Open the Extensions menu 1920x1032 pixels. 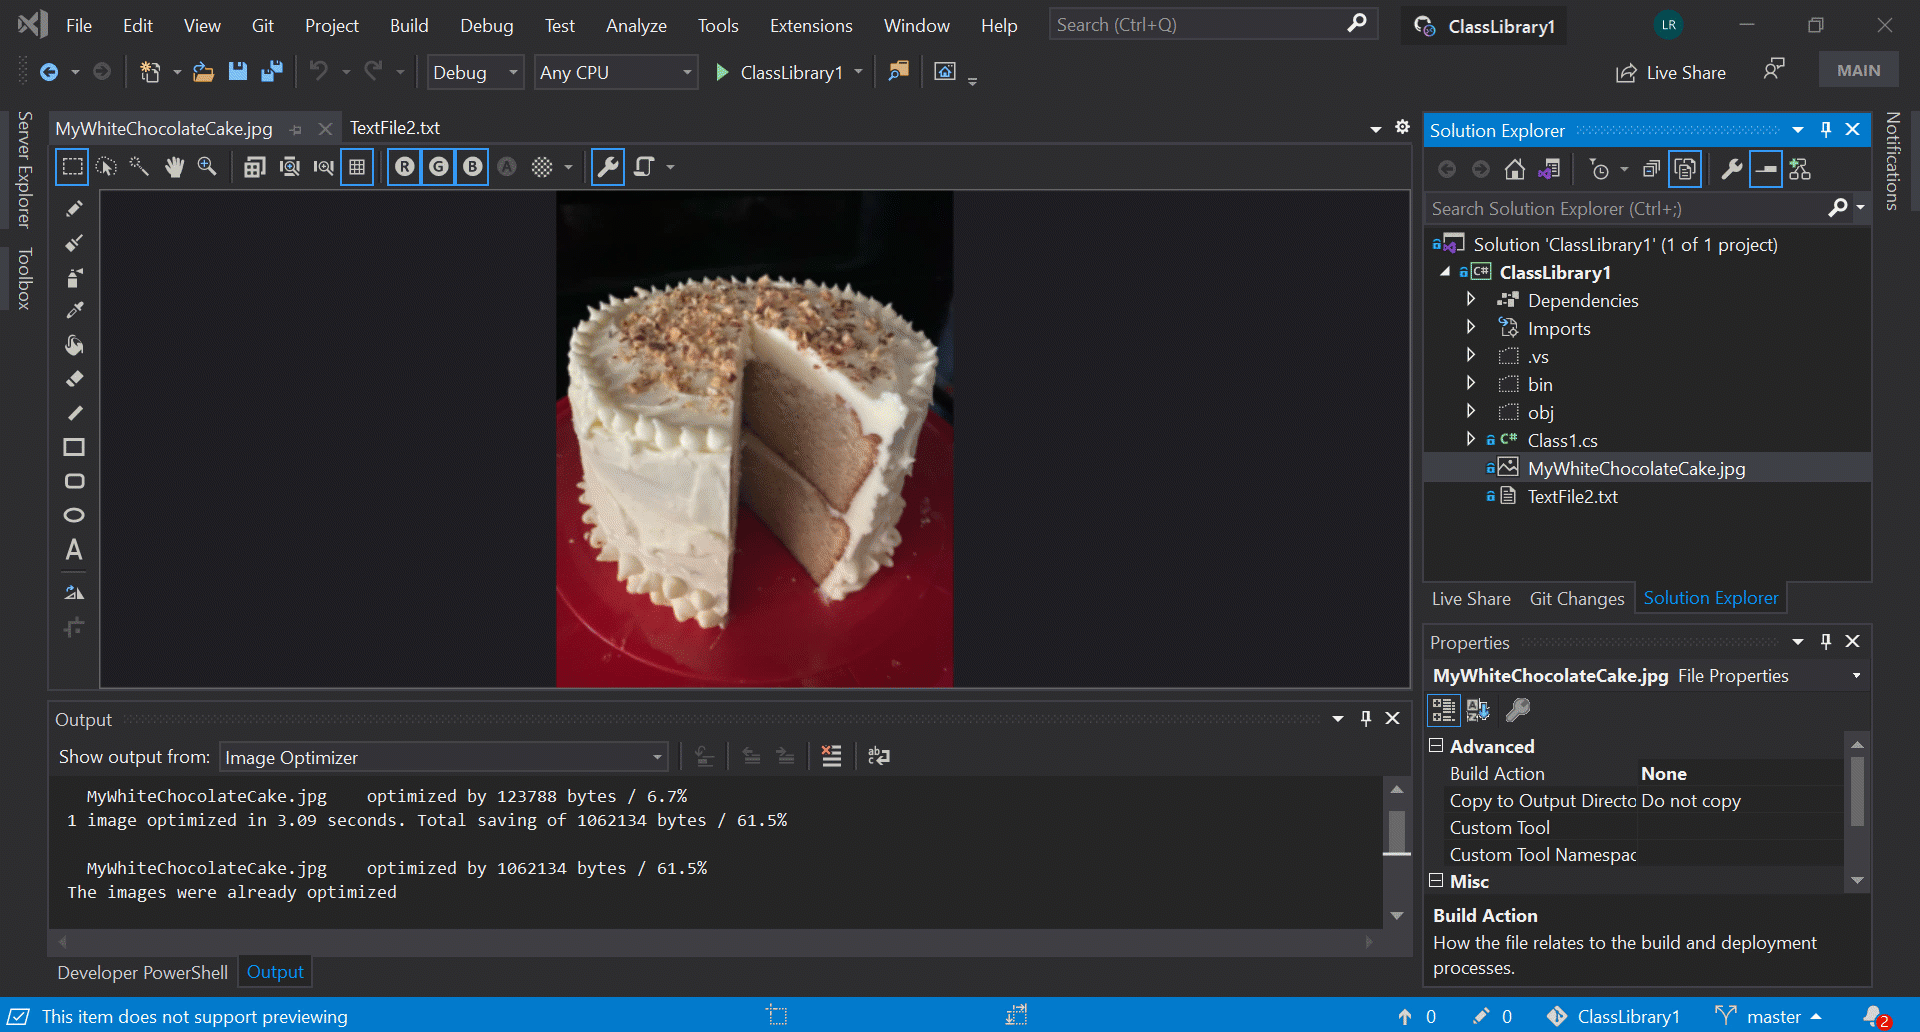pos(810,26)
